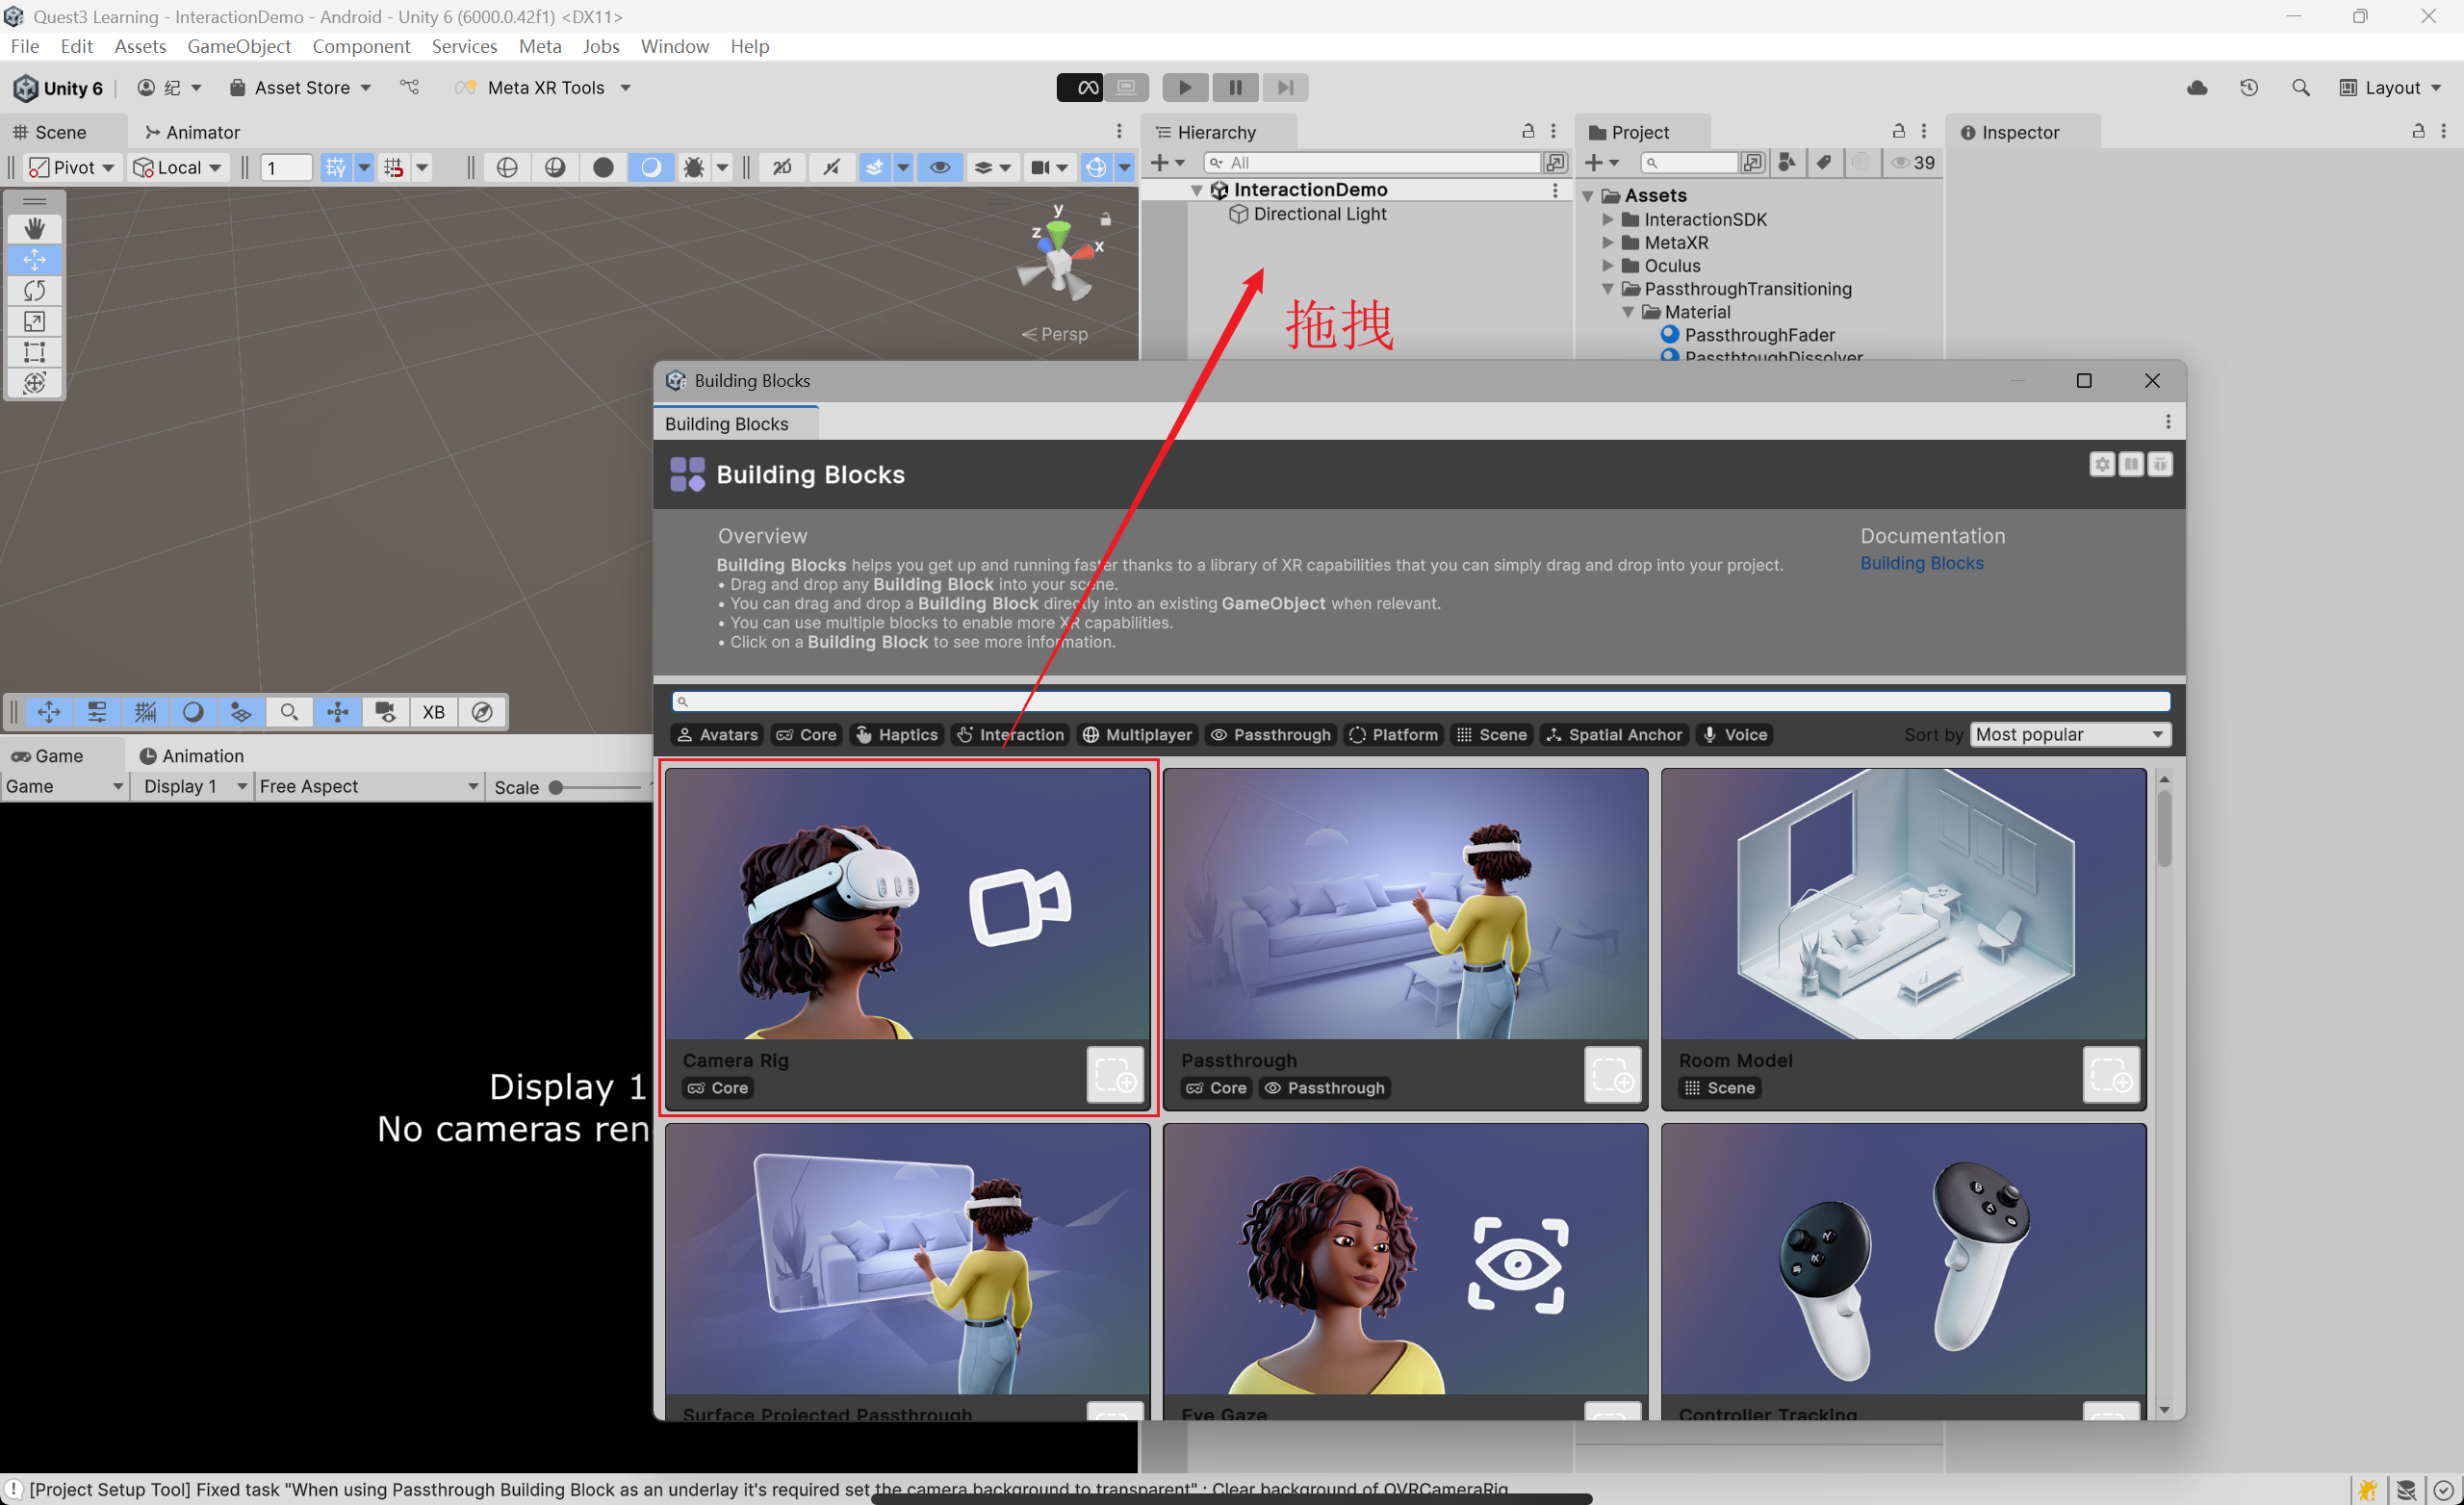Click the Play button

coord(1184,88)
